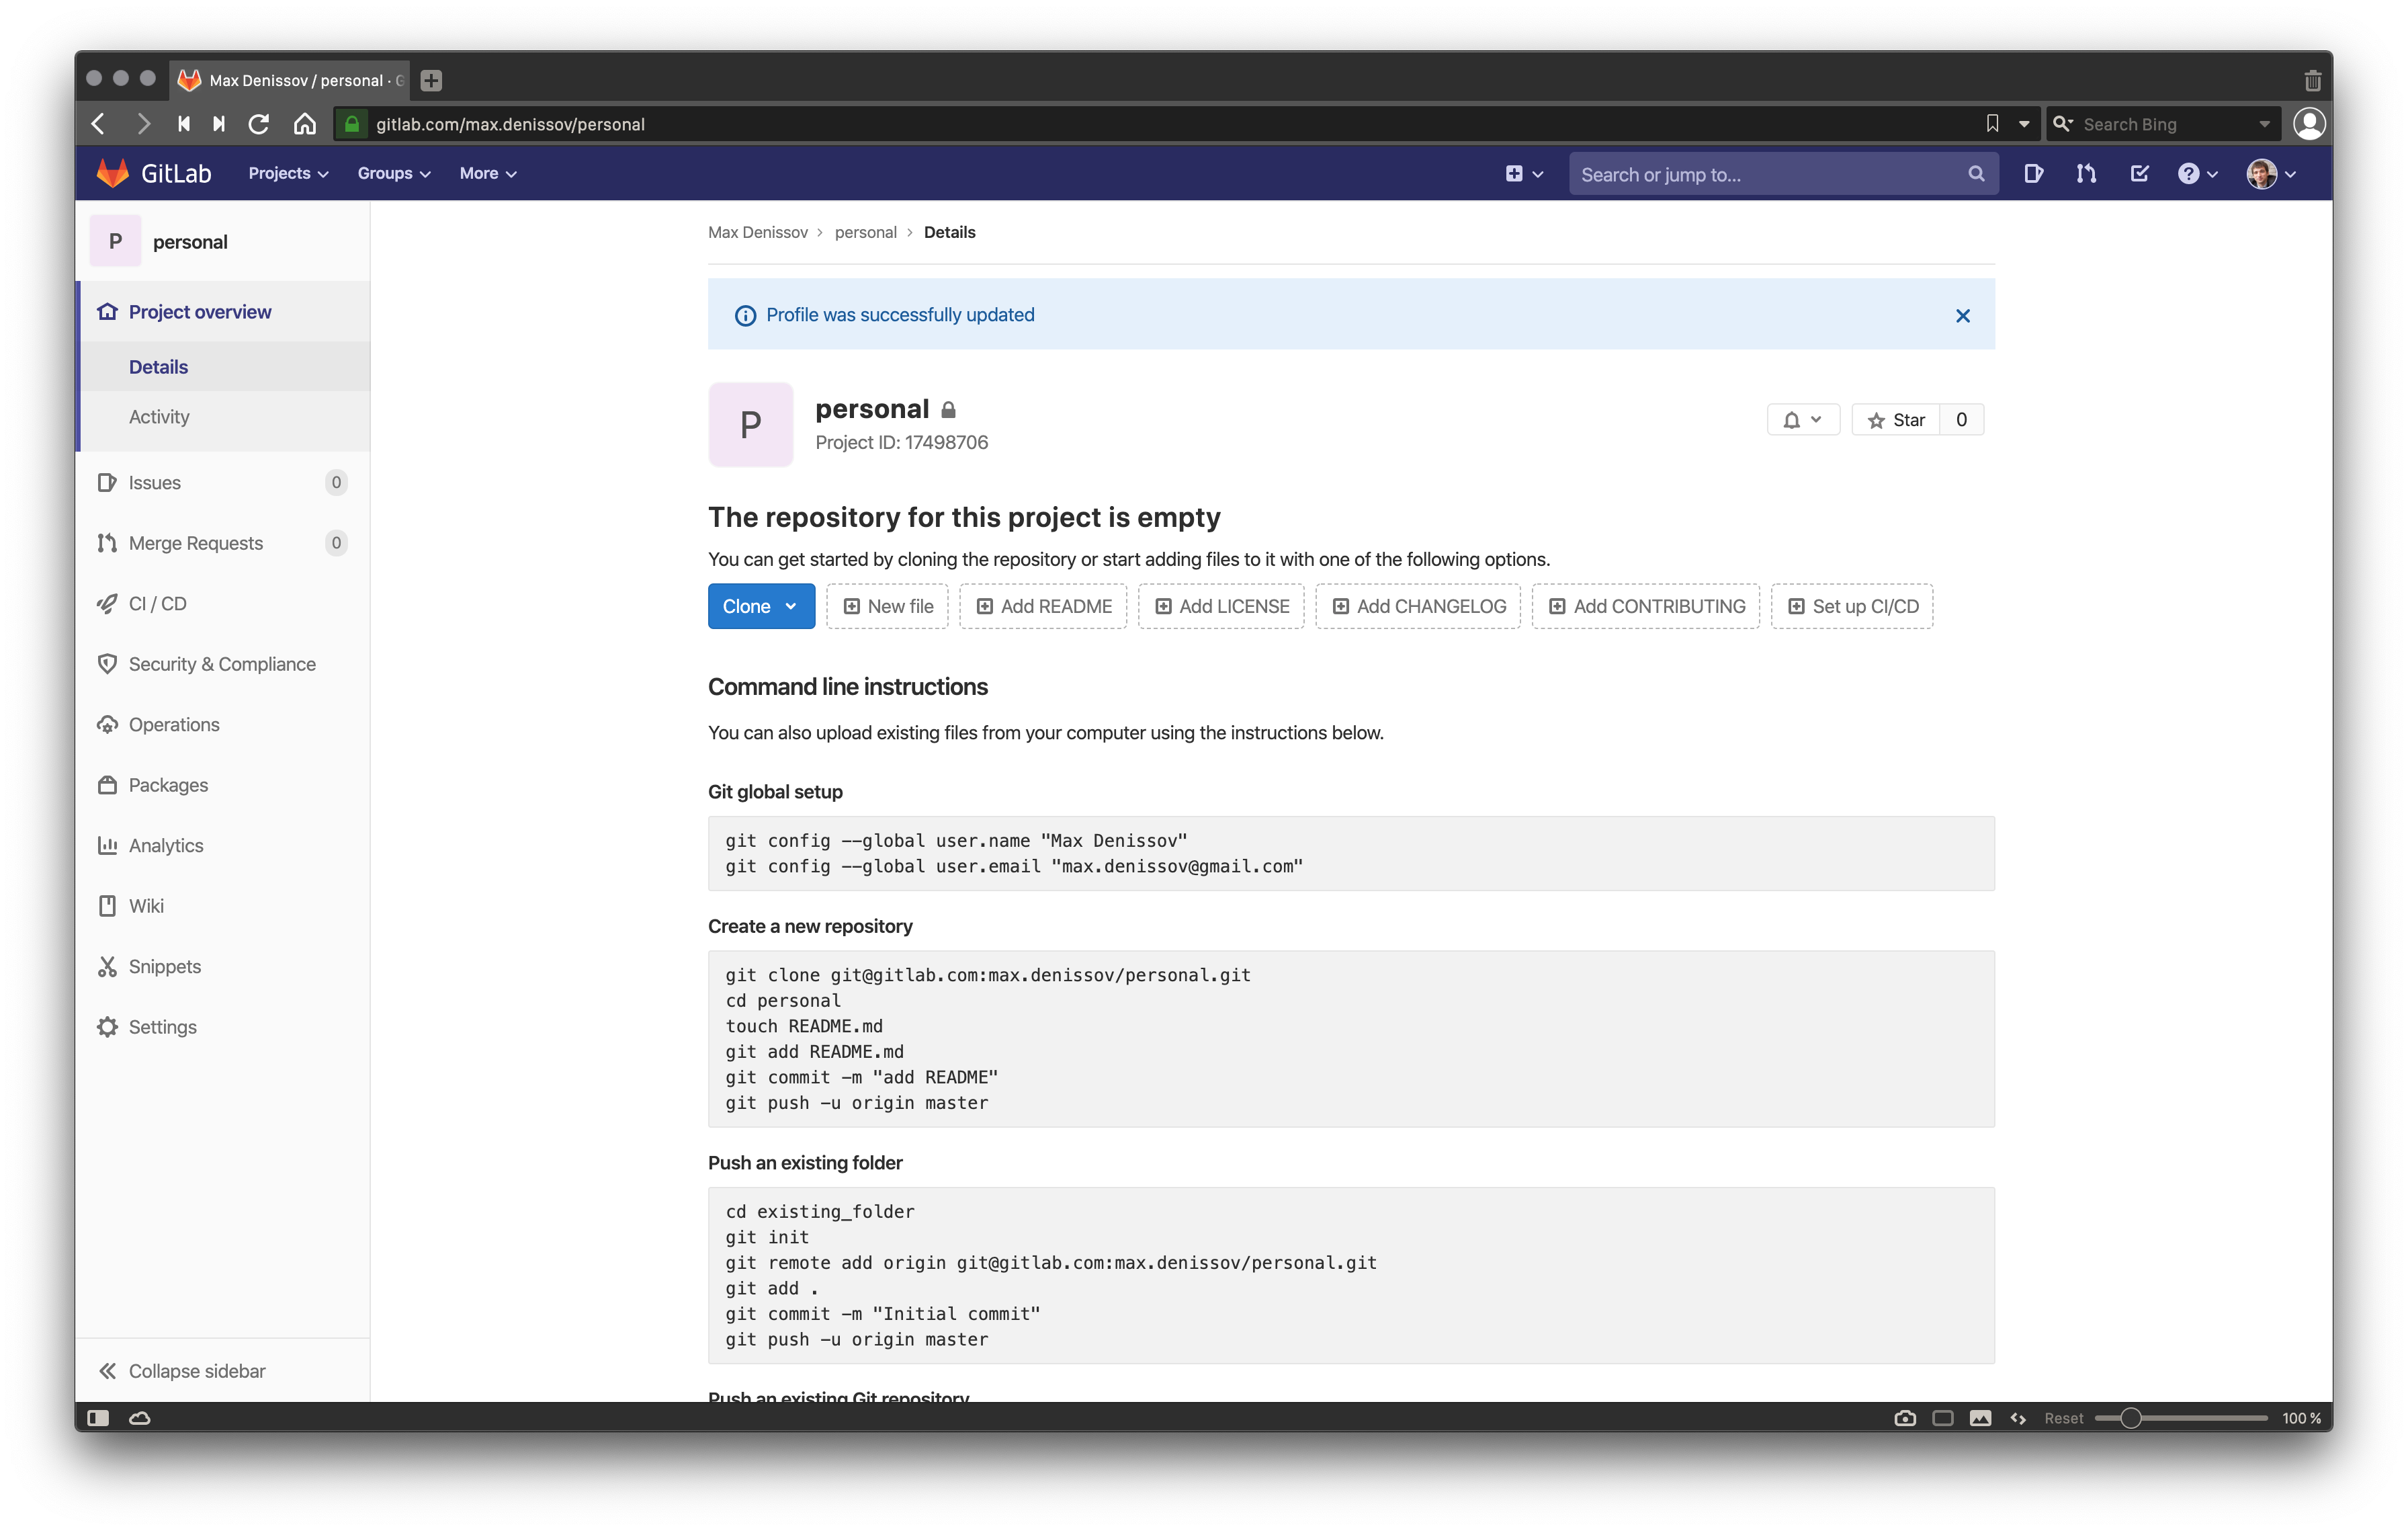Expand the Projects menu
This screenshot has height=1531, width=2408.
tap(288, 174)
